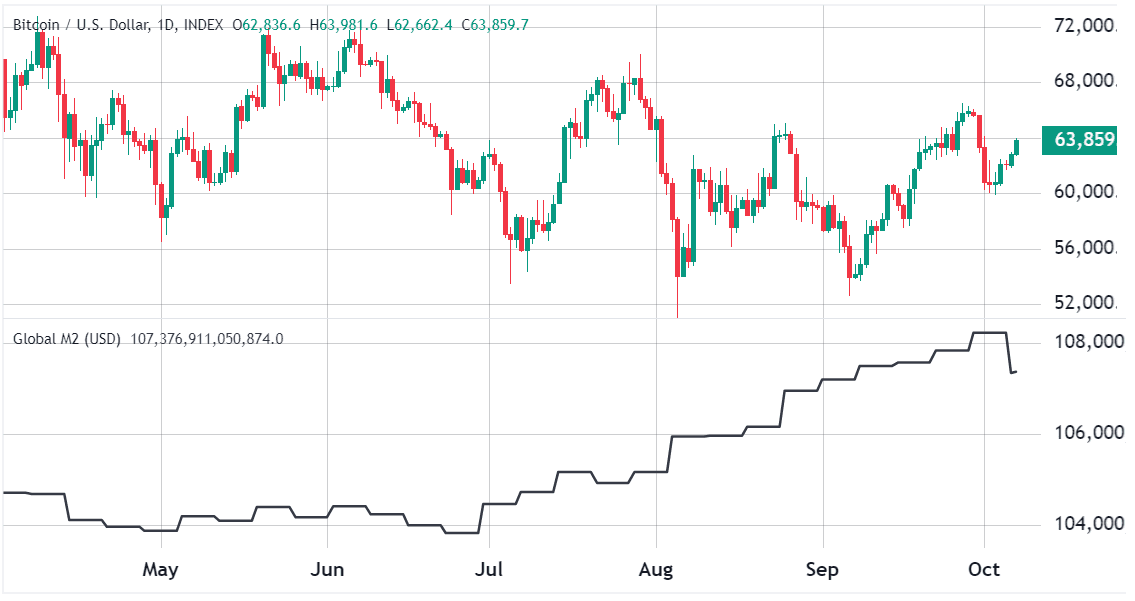Screen dimensions: 1135x601
Task: Click the open price value O62,836.6
Action: point(266,25)
